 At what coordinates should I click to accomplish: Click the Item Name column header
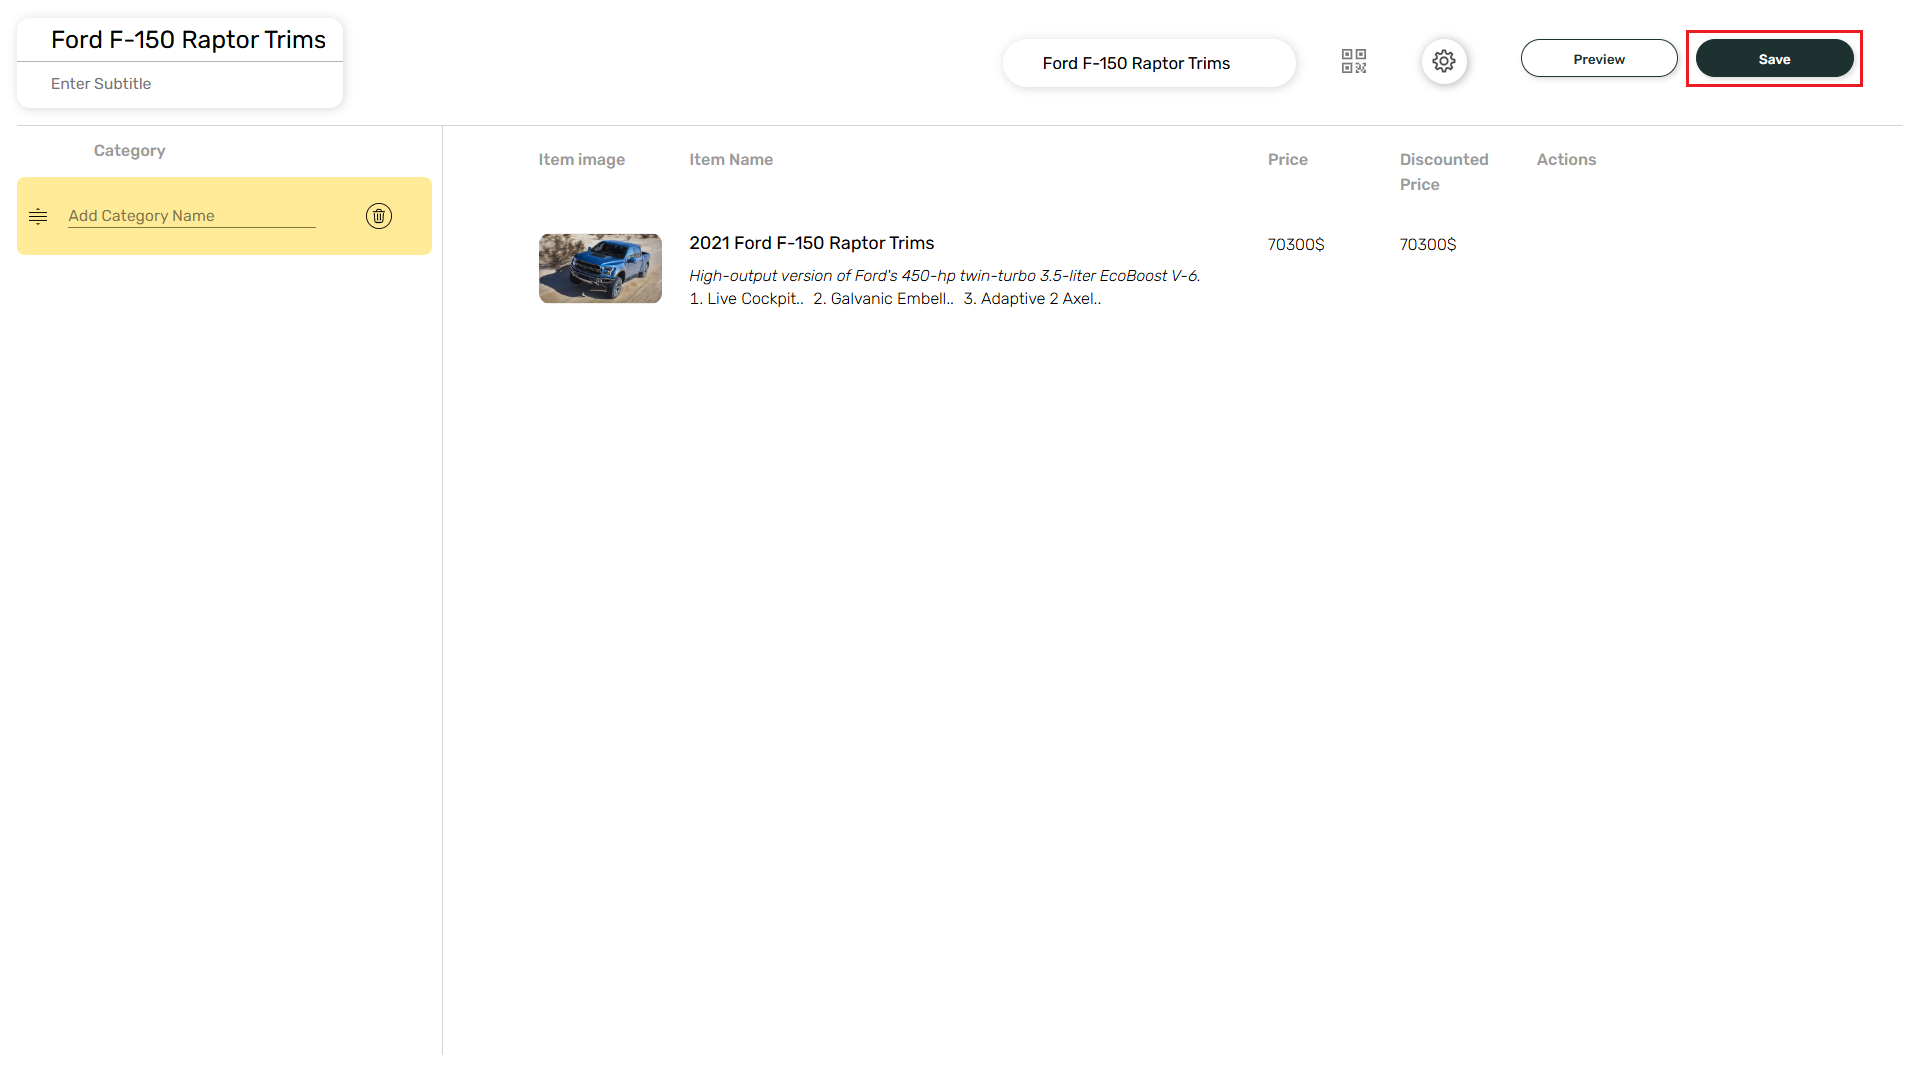tap(730, 160)
